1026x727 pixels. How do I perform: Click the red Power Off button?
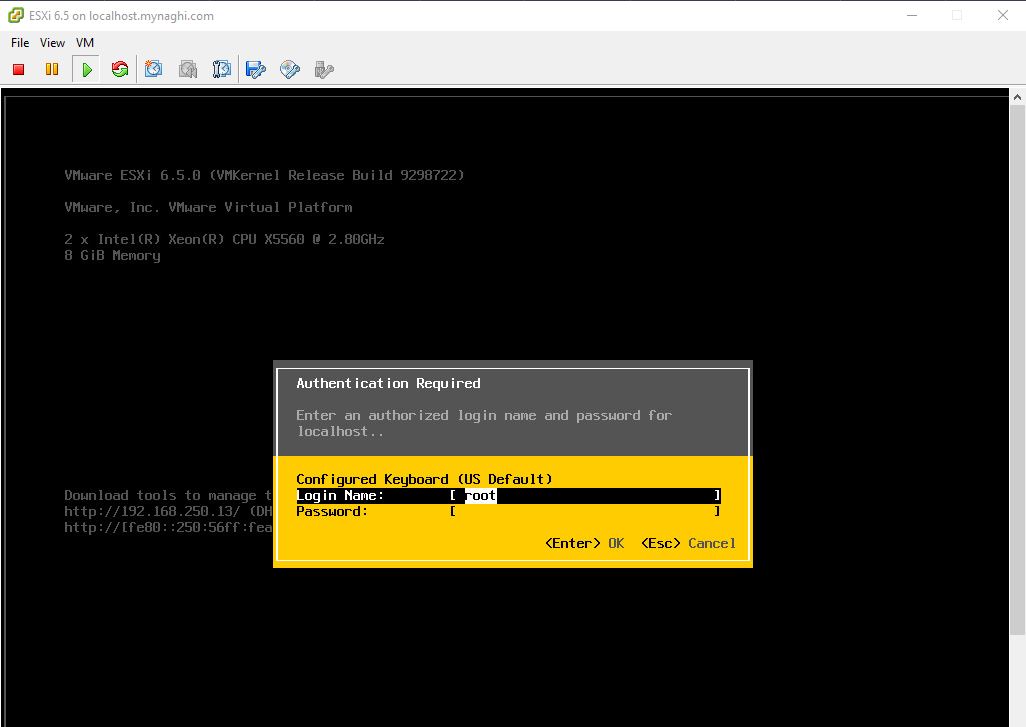tap(18, 69)
